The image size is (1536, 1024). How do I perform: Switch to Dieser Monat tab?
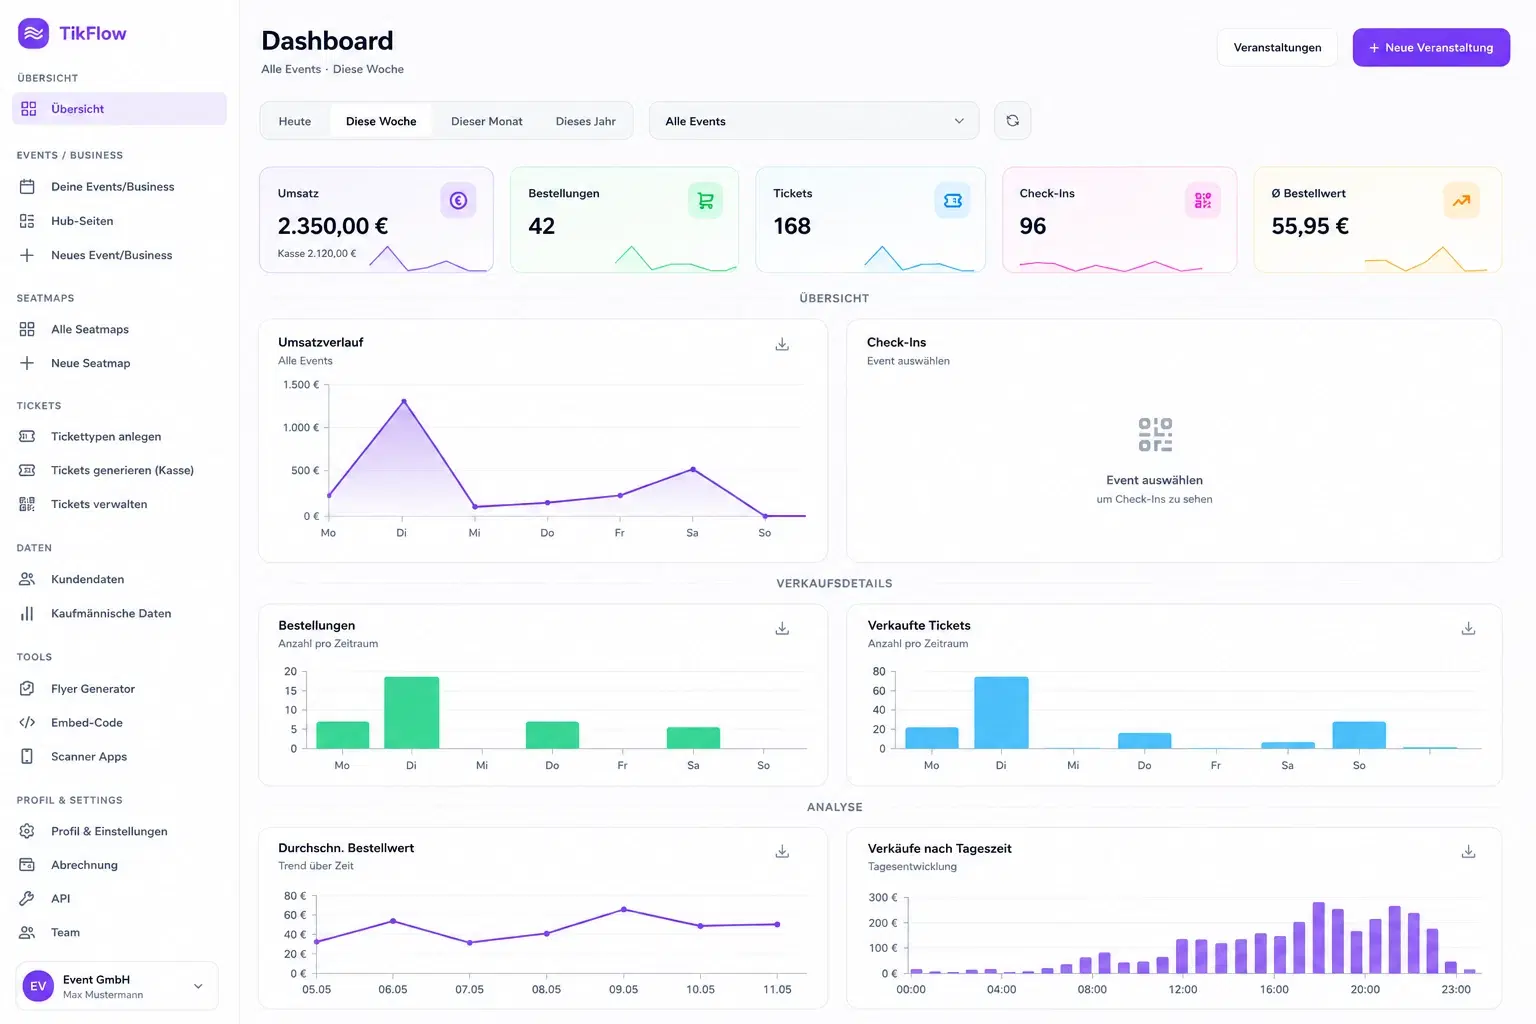(487, 121)
